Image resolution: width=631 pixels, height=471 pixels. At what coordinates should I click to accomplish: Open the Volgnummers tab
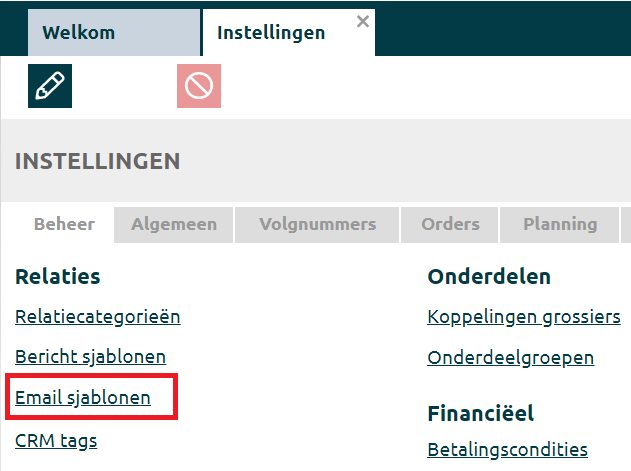[317, 224]
